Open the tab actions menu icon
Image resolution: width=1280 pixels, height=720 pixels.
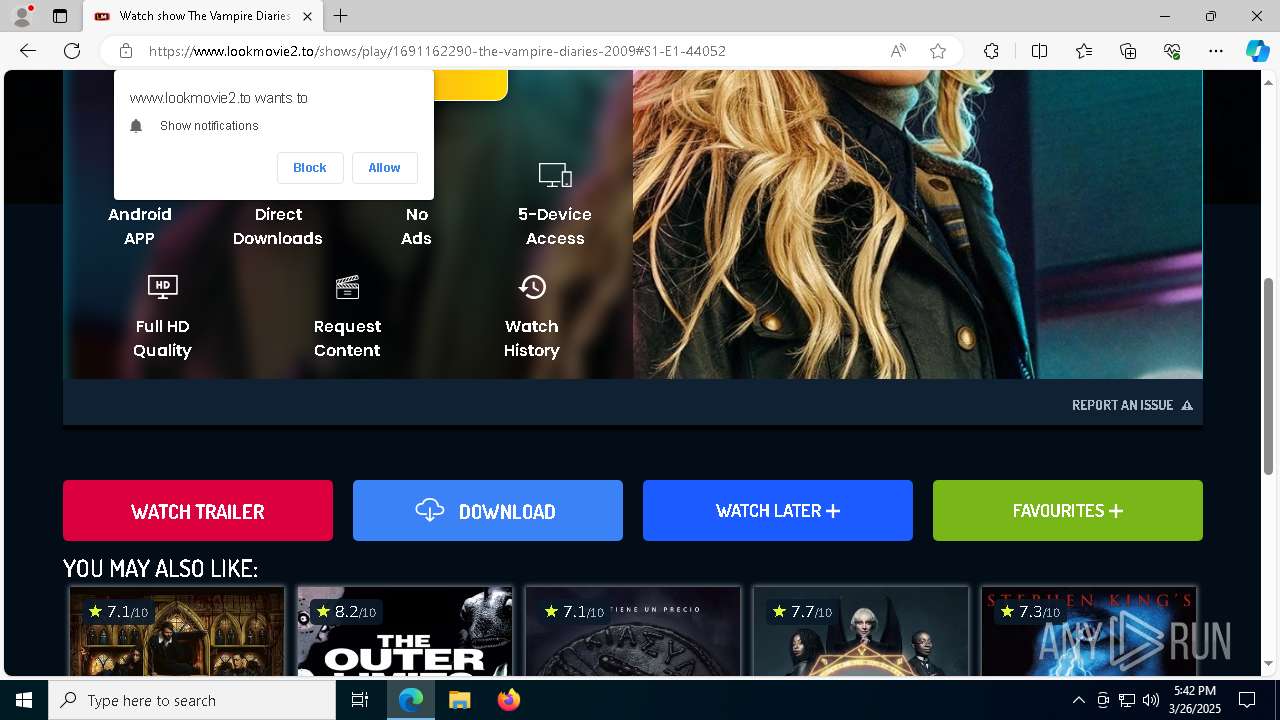click(60, 16)
